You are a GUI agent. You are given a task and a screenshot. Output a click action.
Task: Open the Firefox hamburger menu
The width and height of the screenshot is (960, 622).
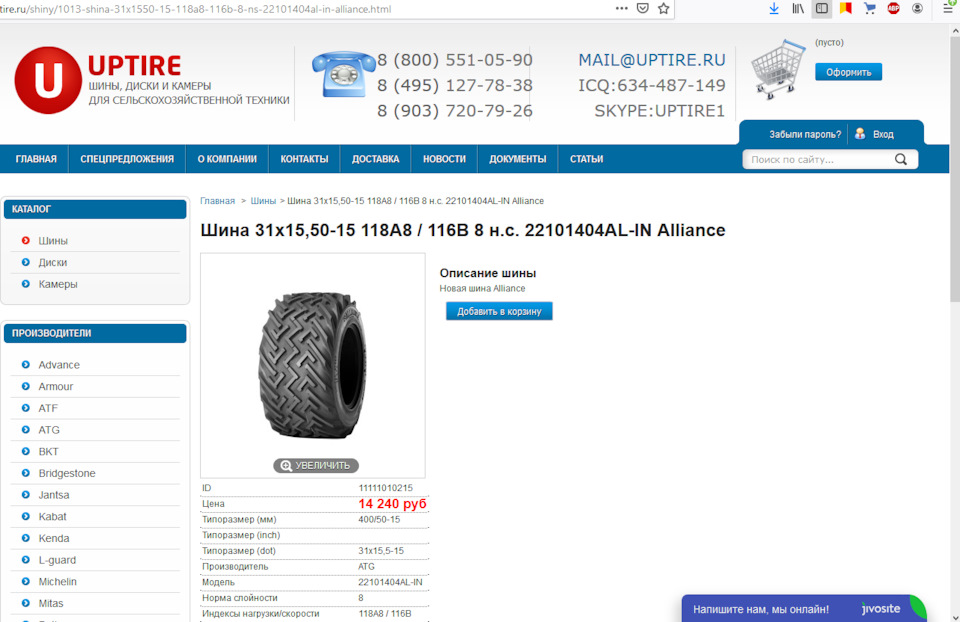pos(948,9)
